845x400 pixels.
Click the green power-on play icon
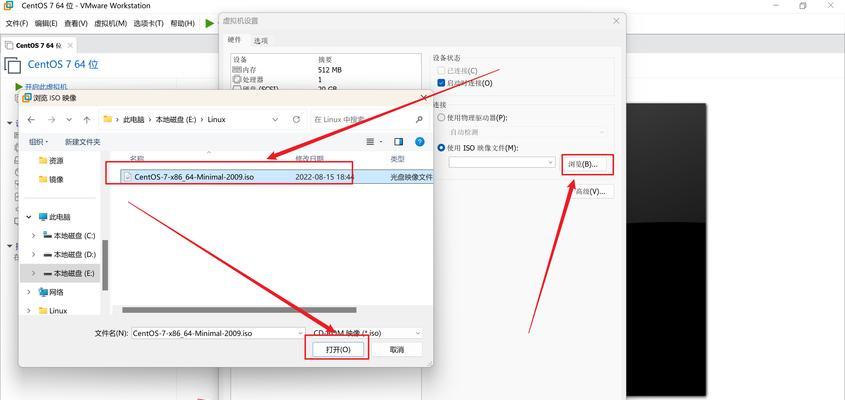[x=210, y=24]
